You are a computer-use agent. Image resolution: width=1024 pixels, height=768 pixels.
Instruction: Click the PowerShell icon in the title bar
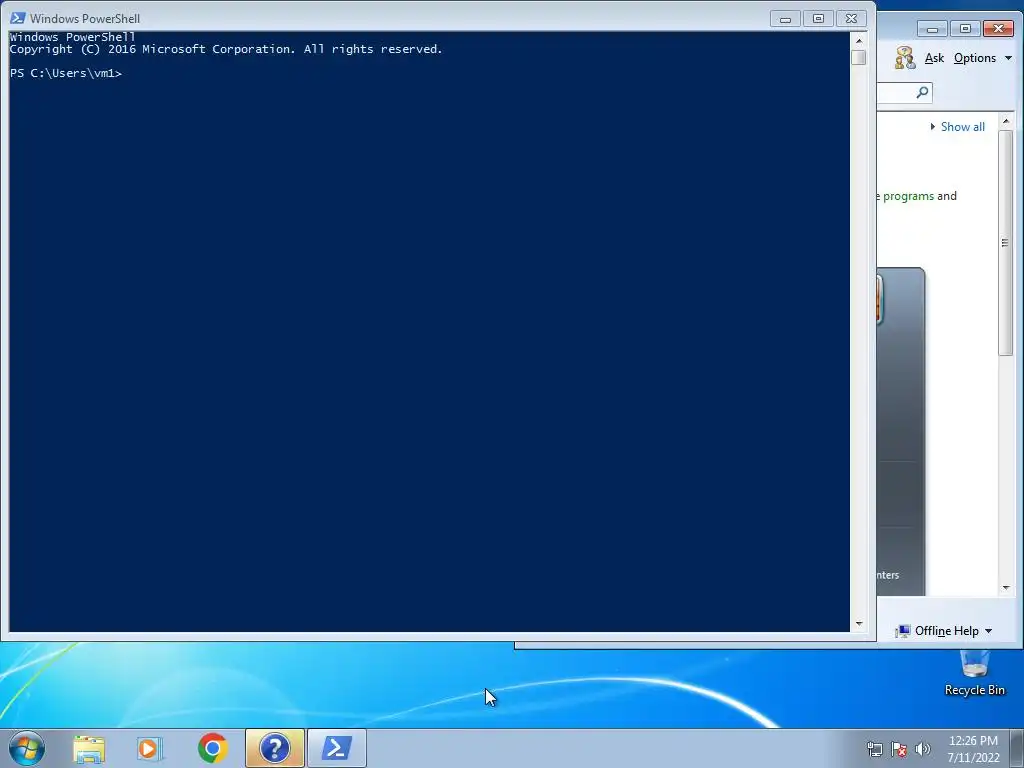[18, 18]
